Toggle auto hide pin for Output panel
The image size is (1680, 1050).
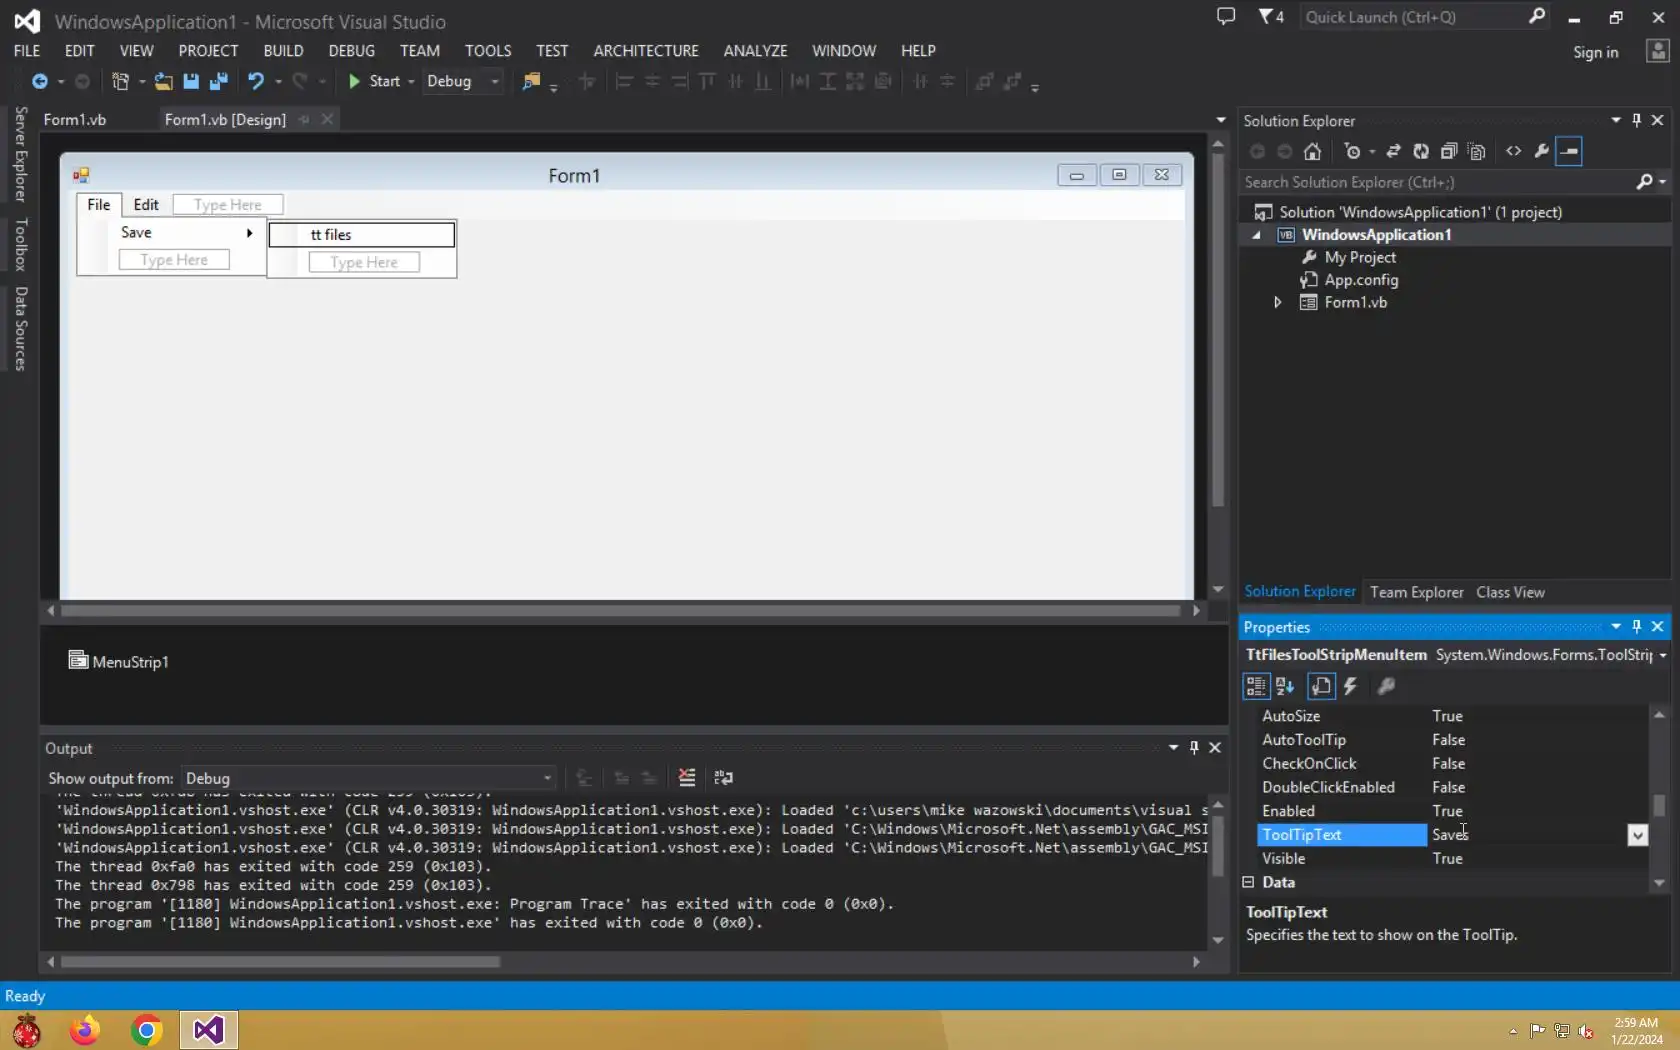[x=1194, y=747]
